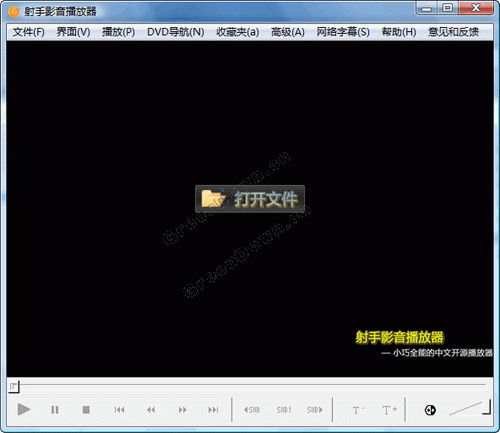
Task: Decrease subtitle delay with the left SUB icon
Action: 252,410
